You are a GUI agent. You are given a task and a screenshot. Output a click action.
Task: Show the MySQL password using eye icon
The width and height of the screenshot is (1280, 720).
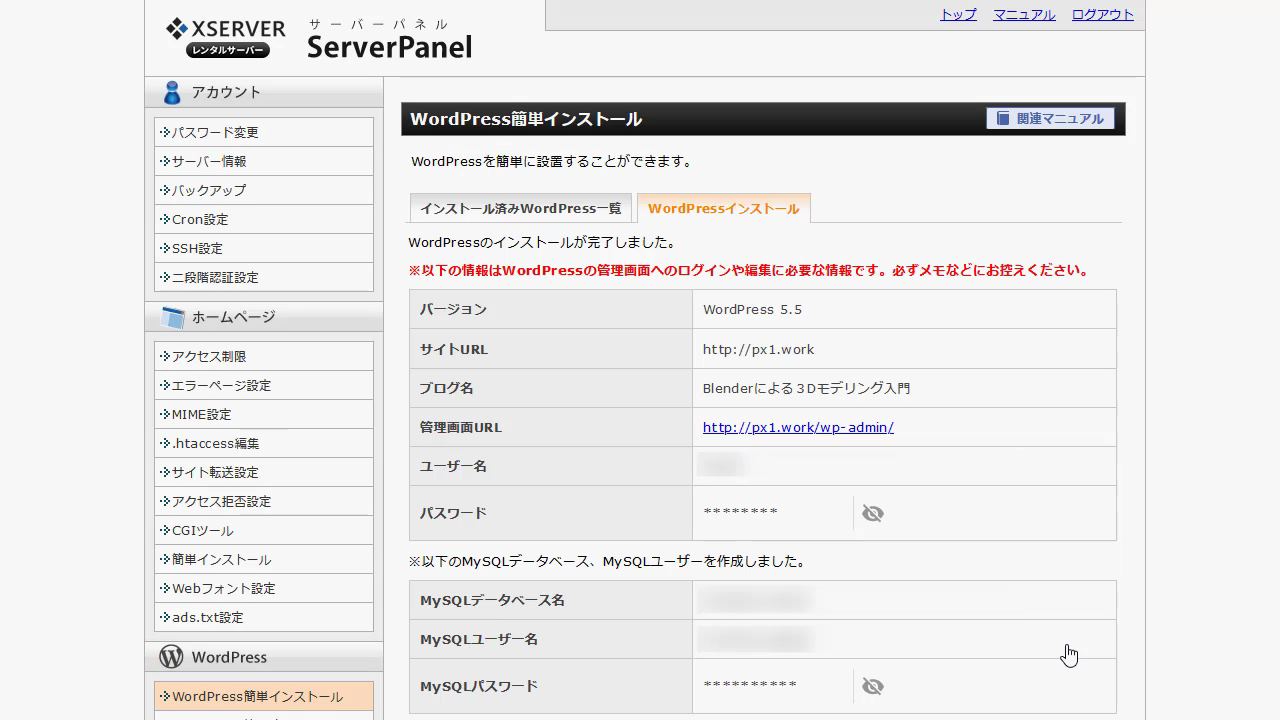873,686
